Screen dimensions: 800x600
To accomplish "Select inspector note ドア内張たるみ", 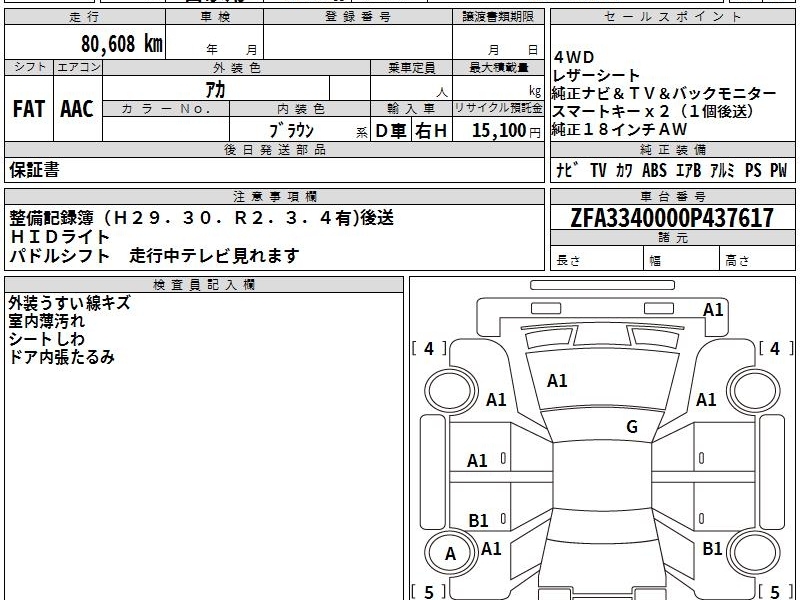I will tap(61, 357).
